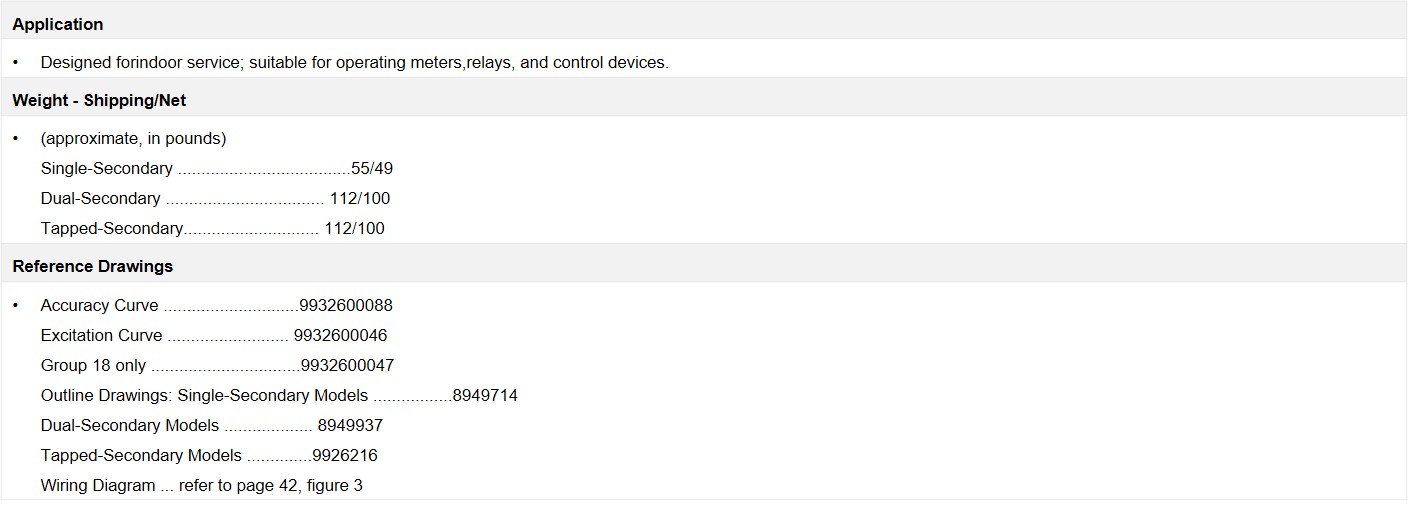The image size is (1408, 505).
Task: Click the Reference Drawings section header
Action: [92, 266]
